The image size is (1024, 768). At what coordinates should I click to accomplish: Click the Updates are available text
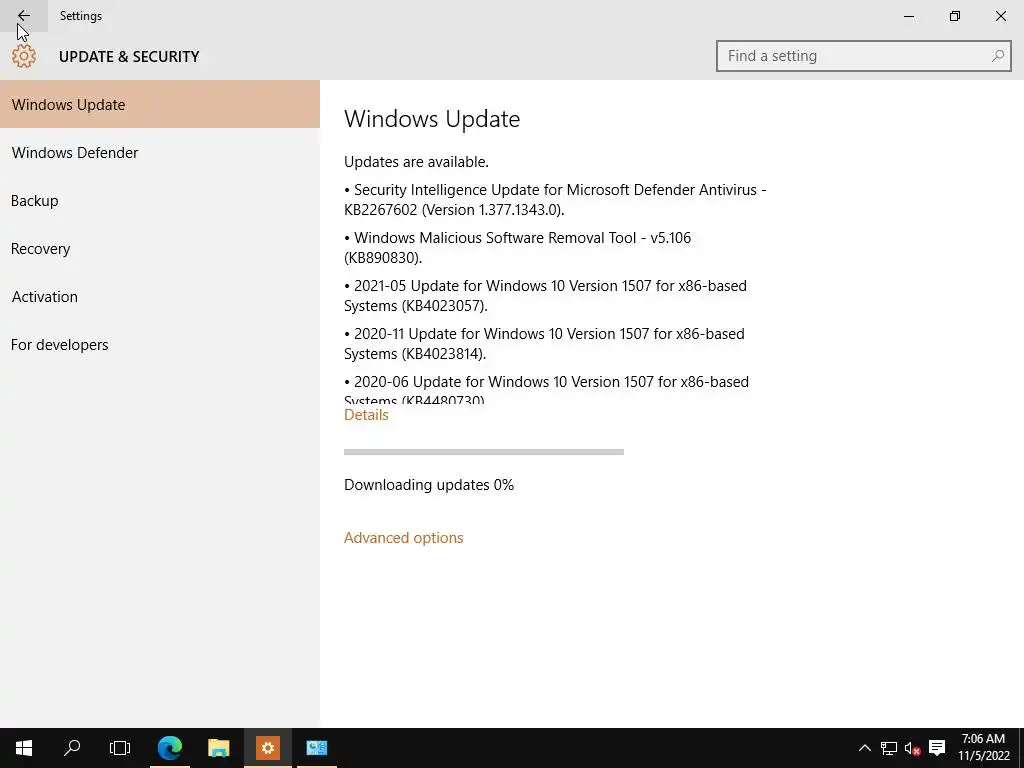click(417, 162)
